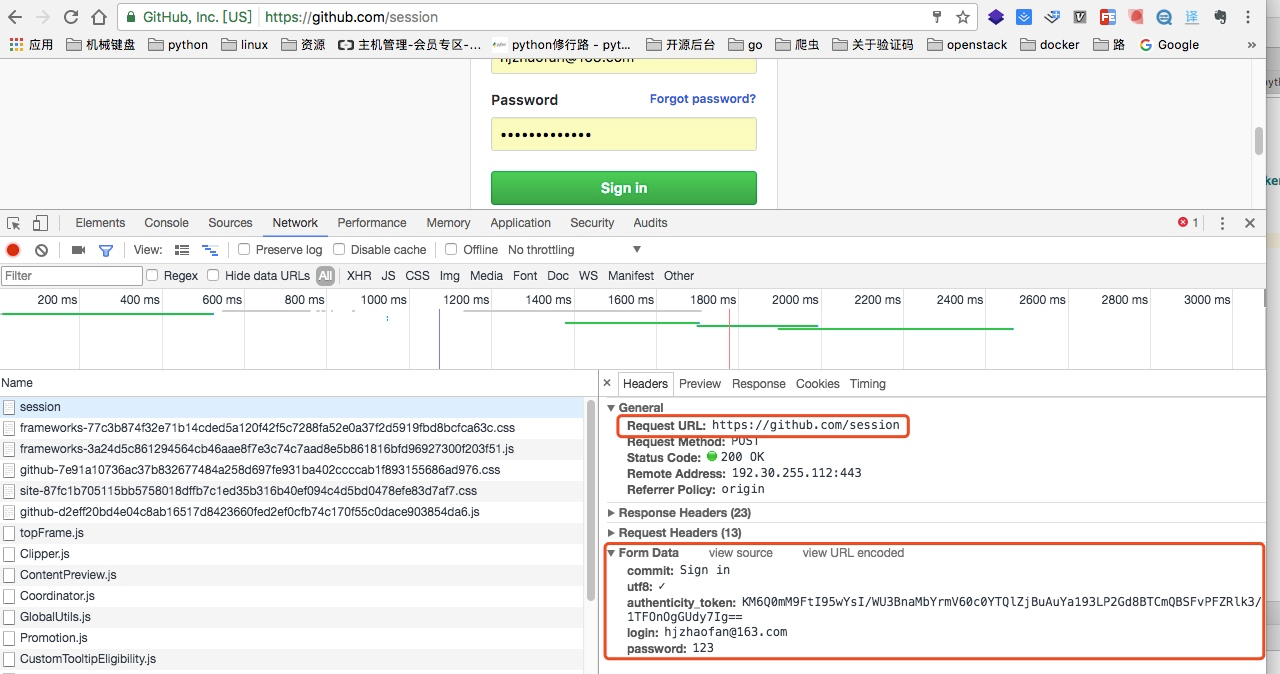Image resolution: width=1280 pixels, height=674 pixels.
Task: Open the No throttling dropdown
Action: [x=574, y=250]
